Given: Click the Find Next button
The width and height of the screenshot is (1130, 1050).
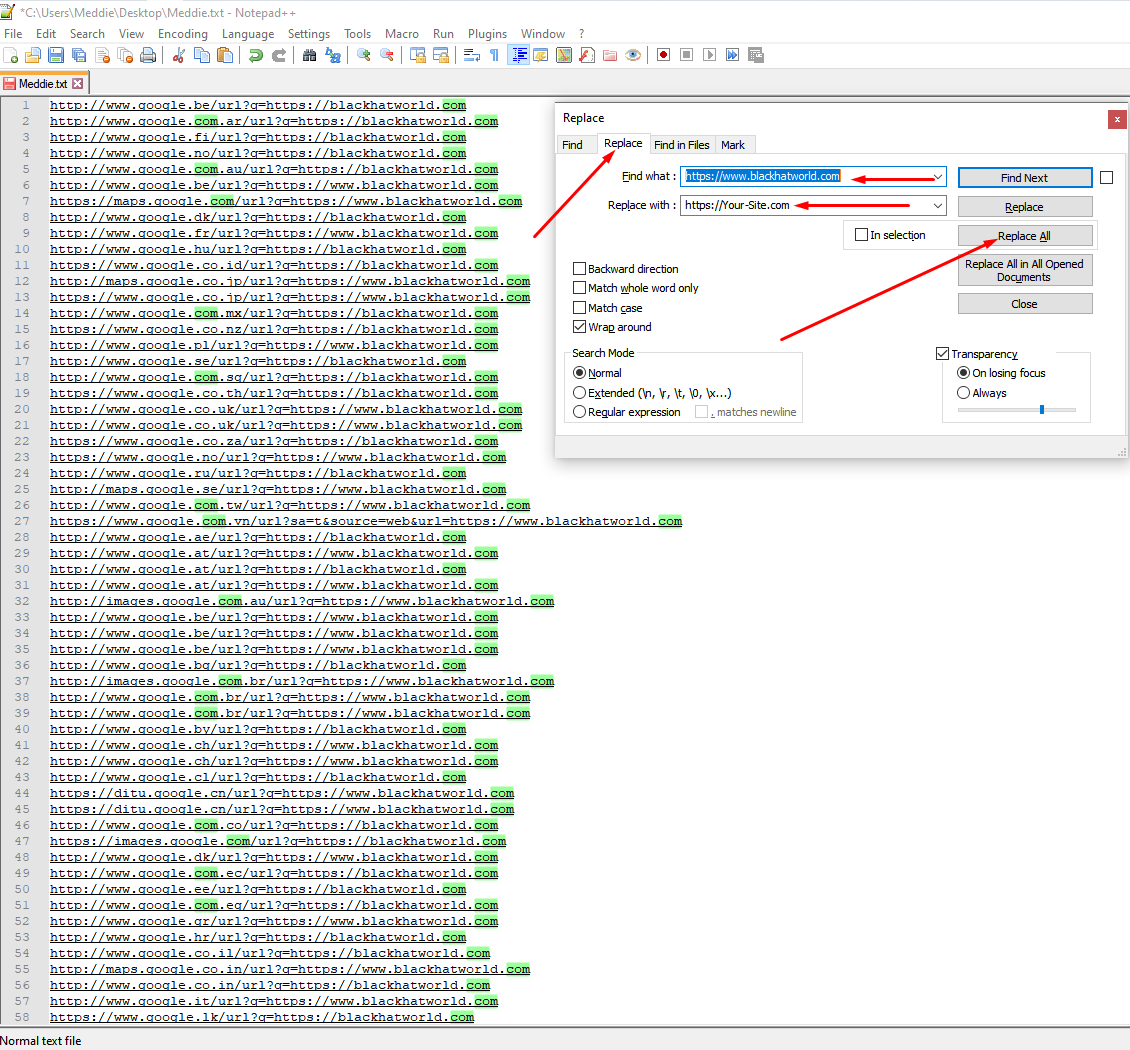Looking at the screenshot, I should click(1024, 177).
